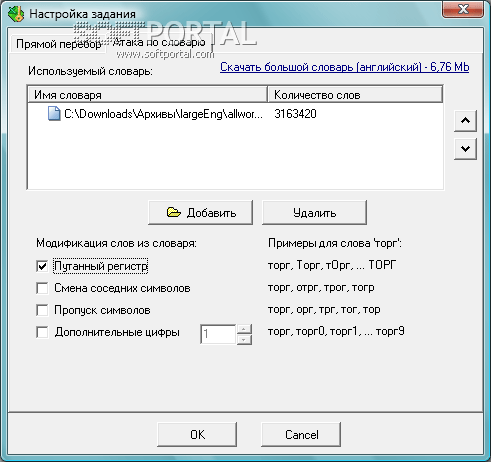Confirm settings with the OK button

pyautogui.click(x=197, y=434)
